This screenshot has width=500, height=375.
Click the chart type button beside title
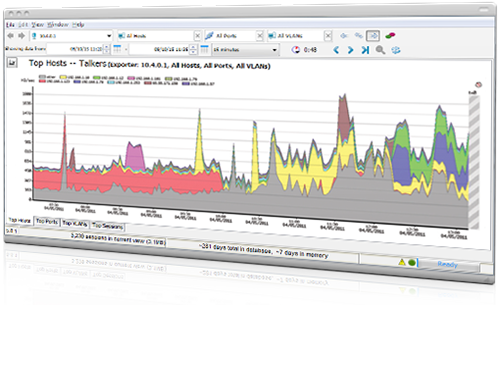coord(12,62)
